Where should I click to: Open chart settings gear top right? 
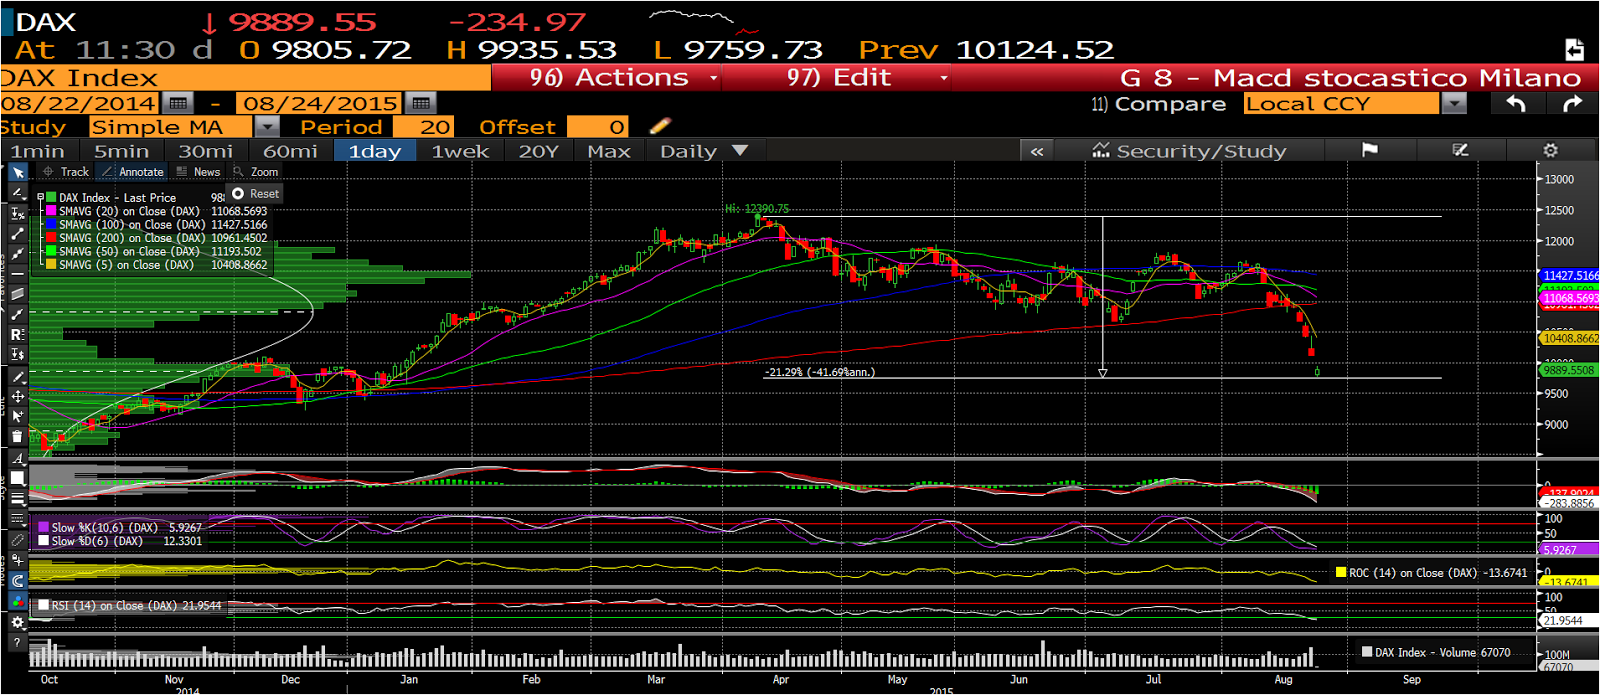[x=1550, y=150]
